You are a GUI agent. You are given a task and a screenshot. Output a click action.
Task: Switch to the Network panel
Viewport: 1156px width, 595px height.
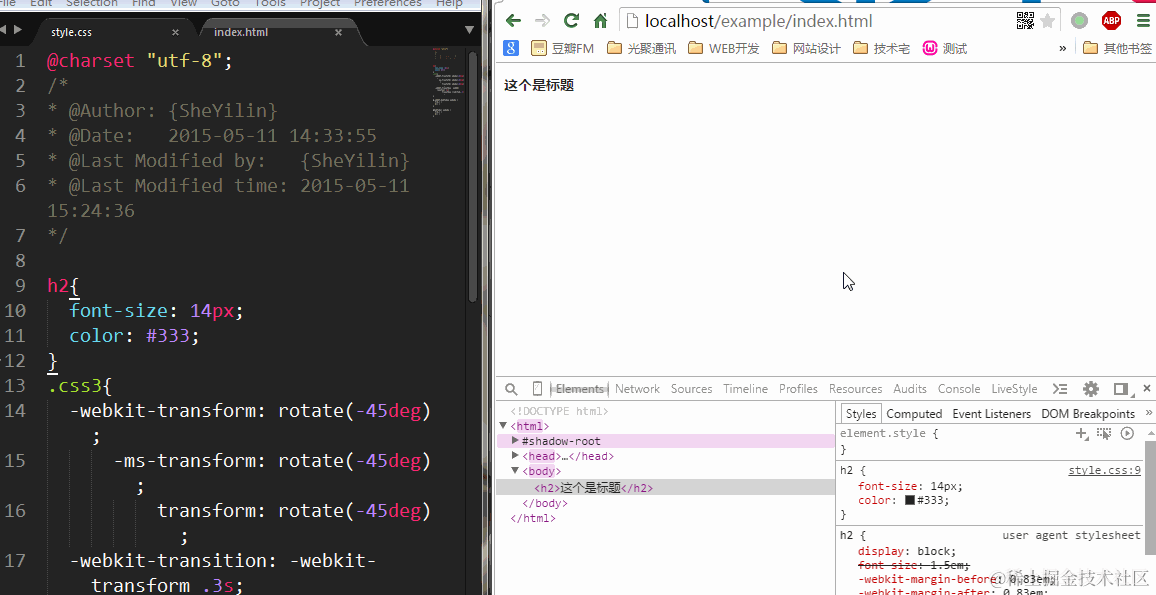pyautogui.click(x=638, y=389)
